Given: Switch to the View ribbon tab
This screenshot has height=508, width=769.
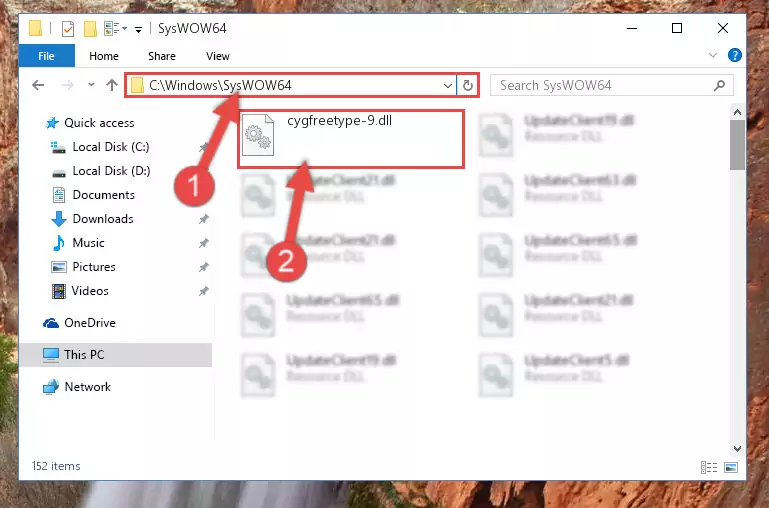Looking at the screenshot, I should click(218, 56).
